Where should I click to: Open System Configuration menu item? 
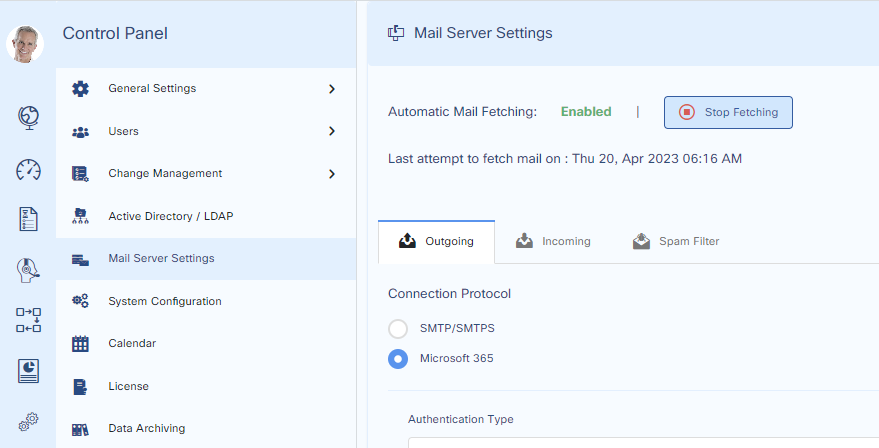[x=164, y=301]
